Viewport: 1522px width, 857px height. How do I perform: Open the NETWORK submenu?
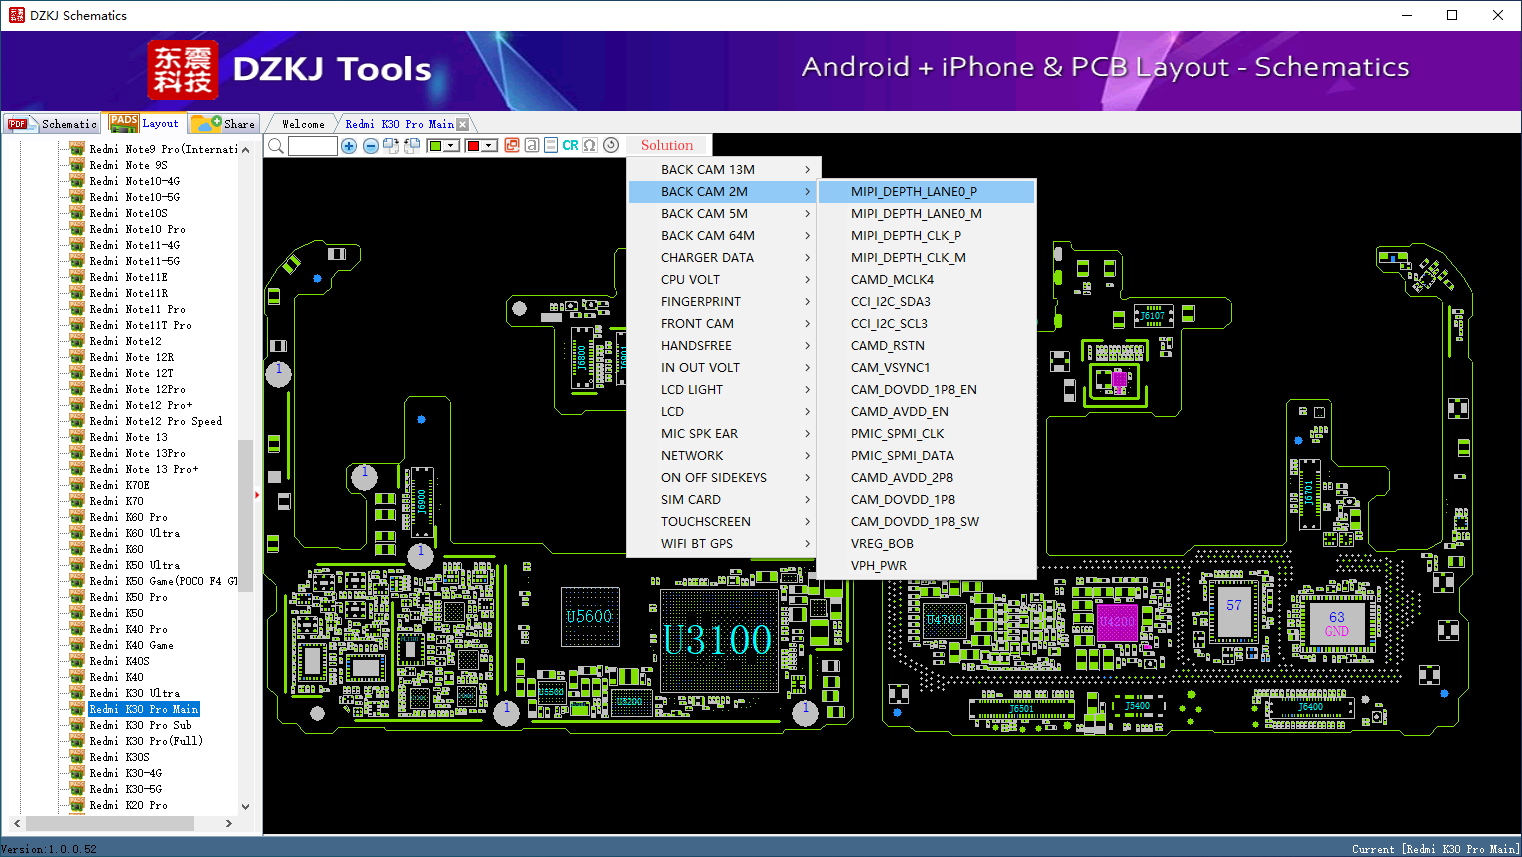tap(724, 456)
